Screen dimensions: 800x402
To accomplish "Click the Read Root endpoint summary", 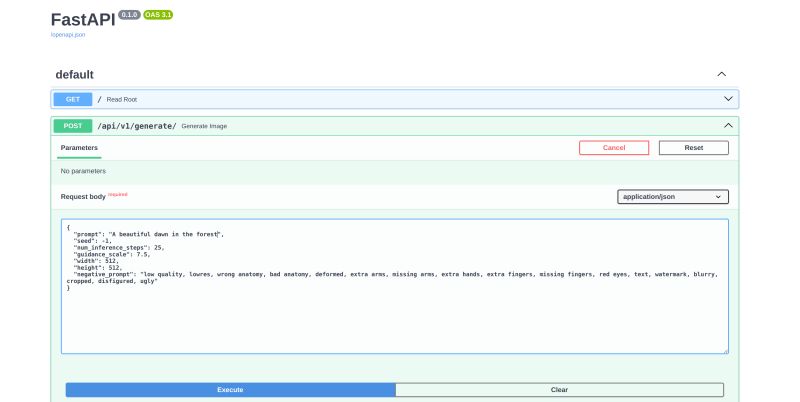I will pos(121,99).
